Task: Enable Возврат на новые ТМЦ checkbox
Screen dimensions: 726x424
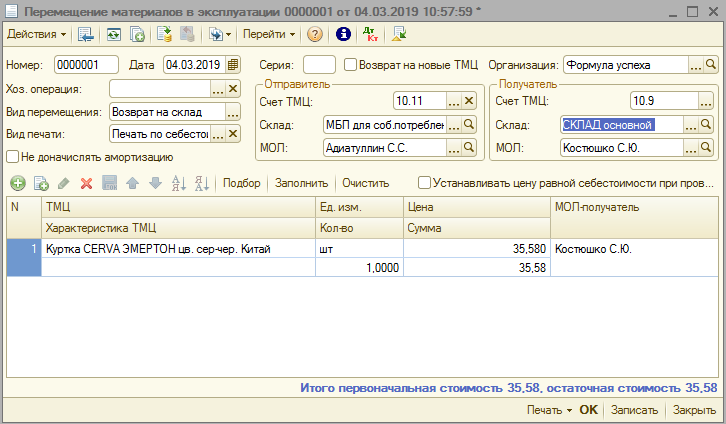Action: (350, 65)
